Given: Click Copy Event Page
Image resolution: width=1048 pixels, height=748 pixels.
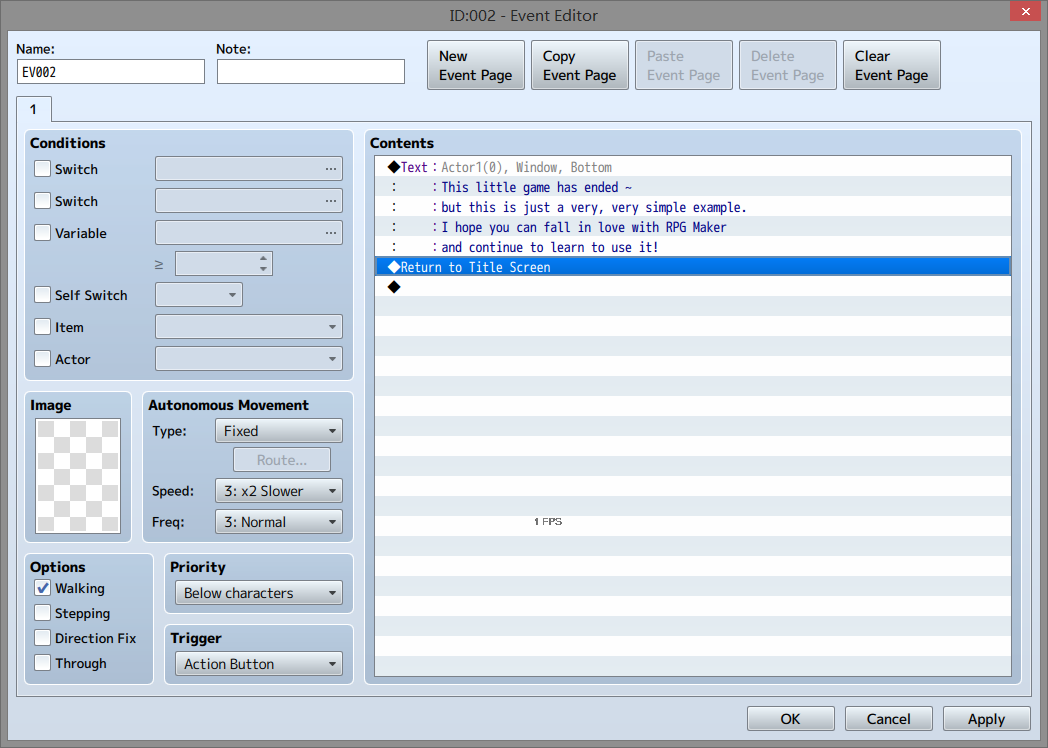Looking at the screenshot, I should pos(579,65).
